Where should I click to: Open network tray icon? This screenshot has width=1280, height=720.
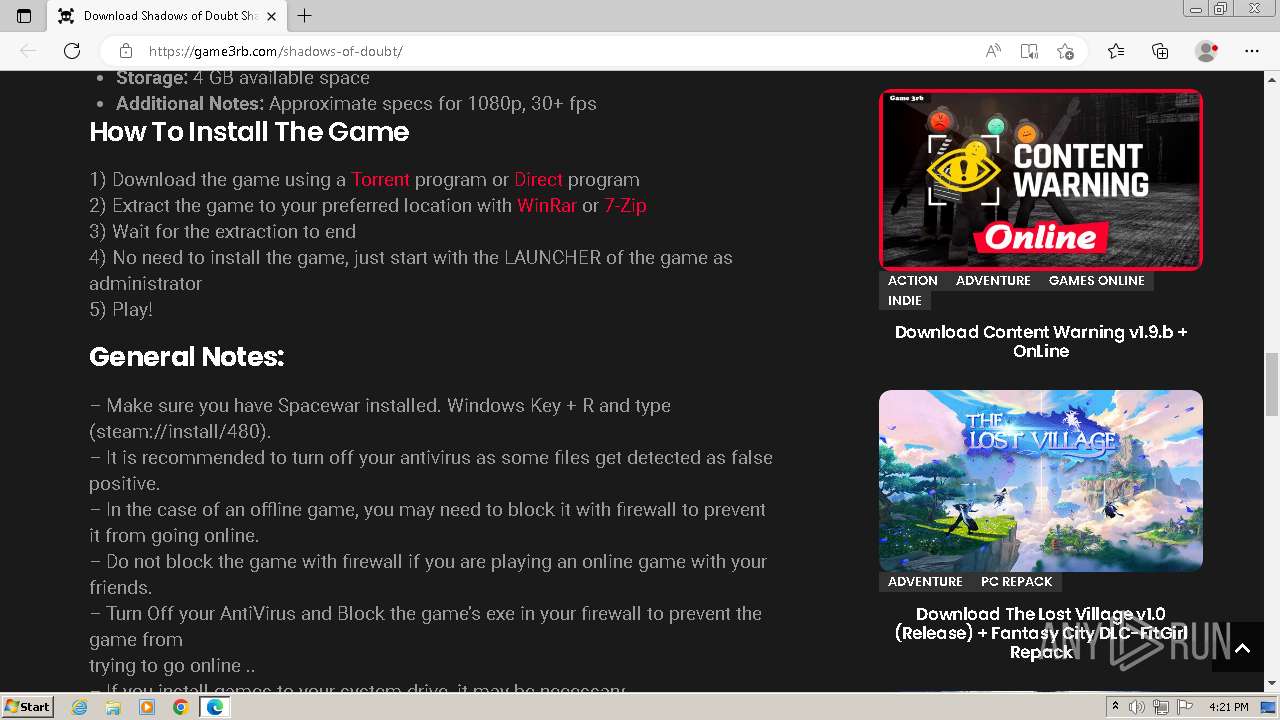coord(1161,707)
